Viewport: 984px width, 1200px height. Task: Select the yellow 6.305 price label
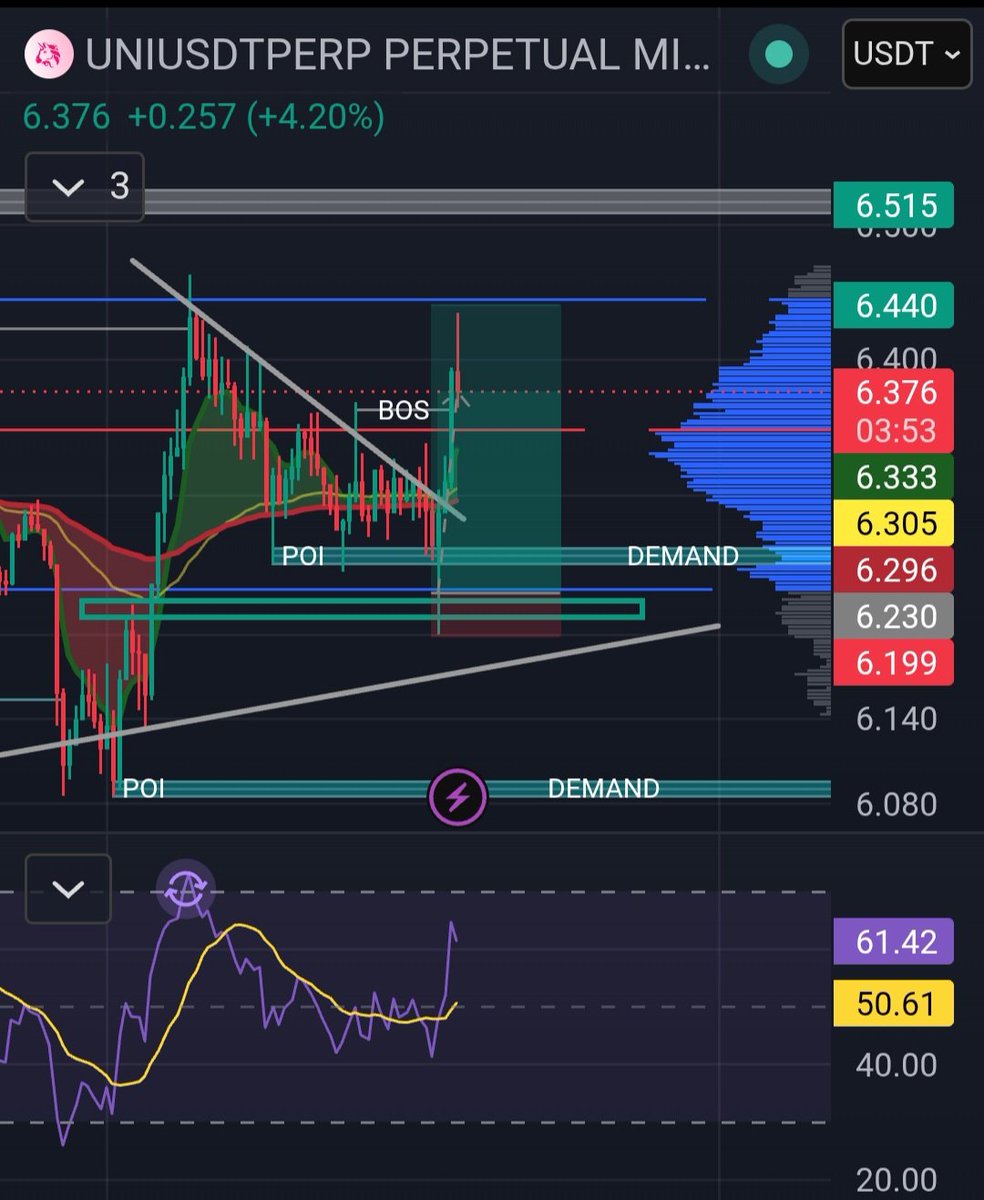(x=893, y=523)
